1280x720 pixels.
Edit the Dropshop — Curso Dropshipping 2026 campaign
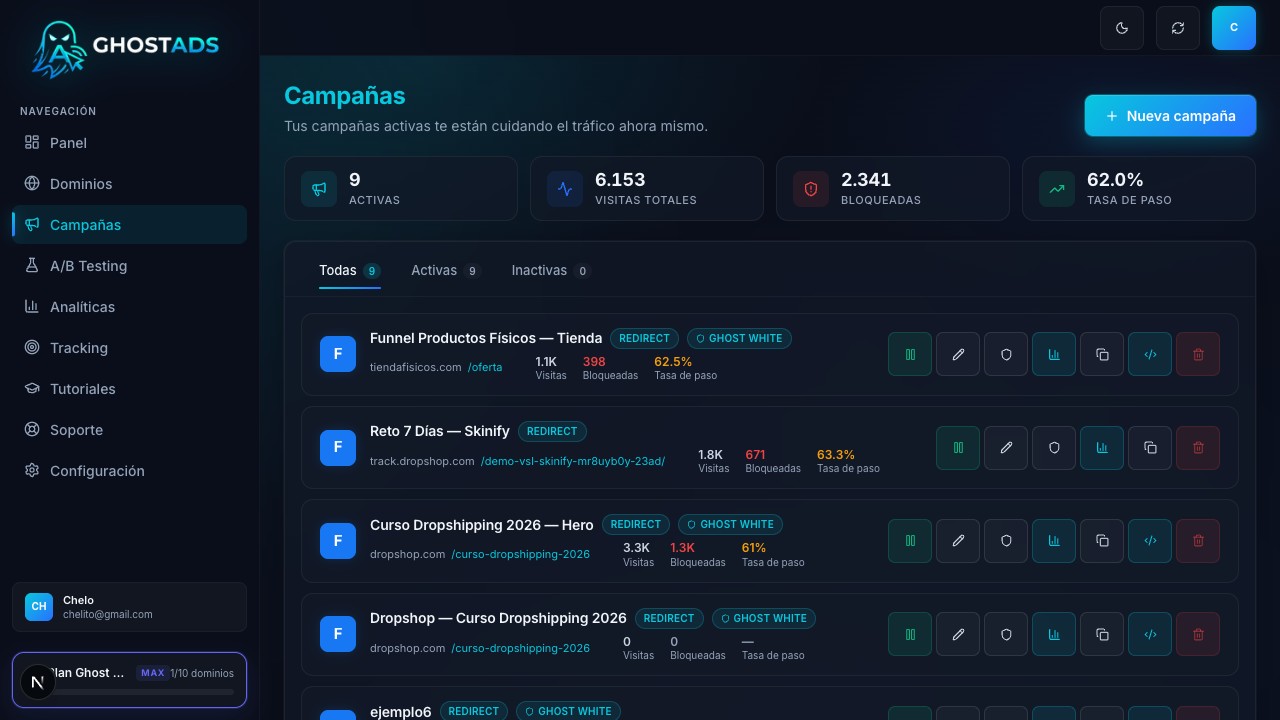958,635
